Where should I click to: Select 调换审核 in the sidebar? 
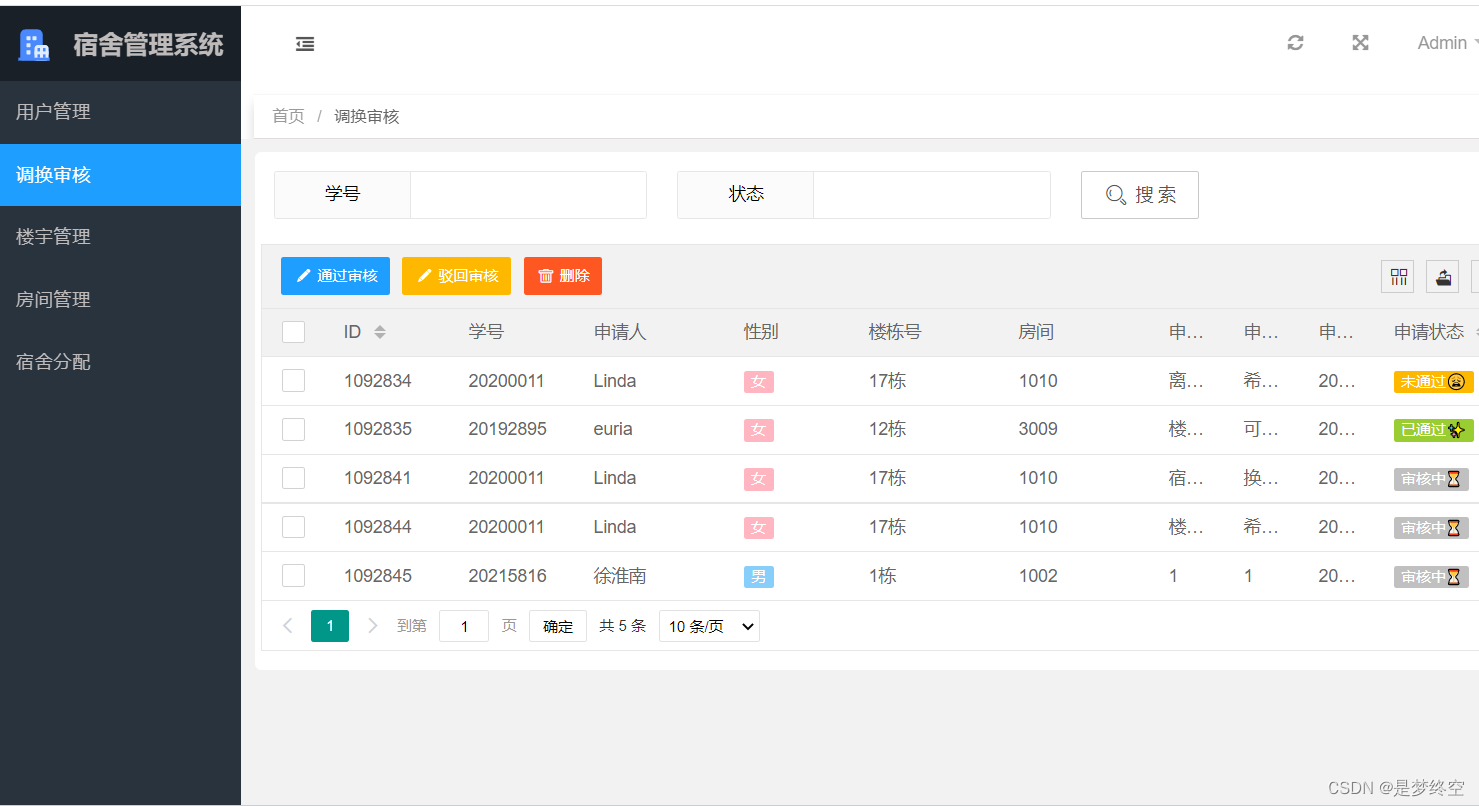click(x=120, y=175)
